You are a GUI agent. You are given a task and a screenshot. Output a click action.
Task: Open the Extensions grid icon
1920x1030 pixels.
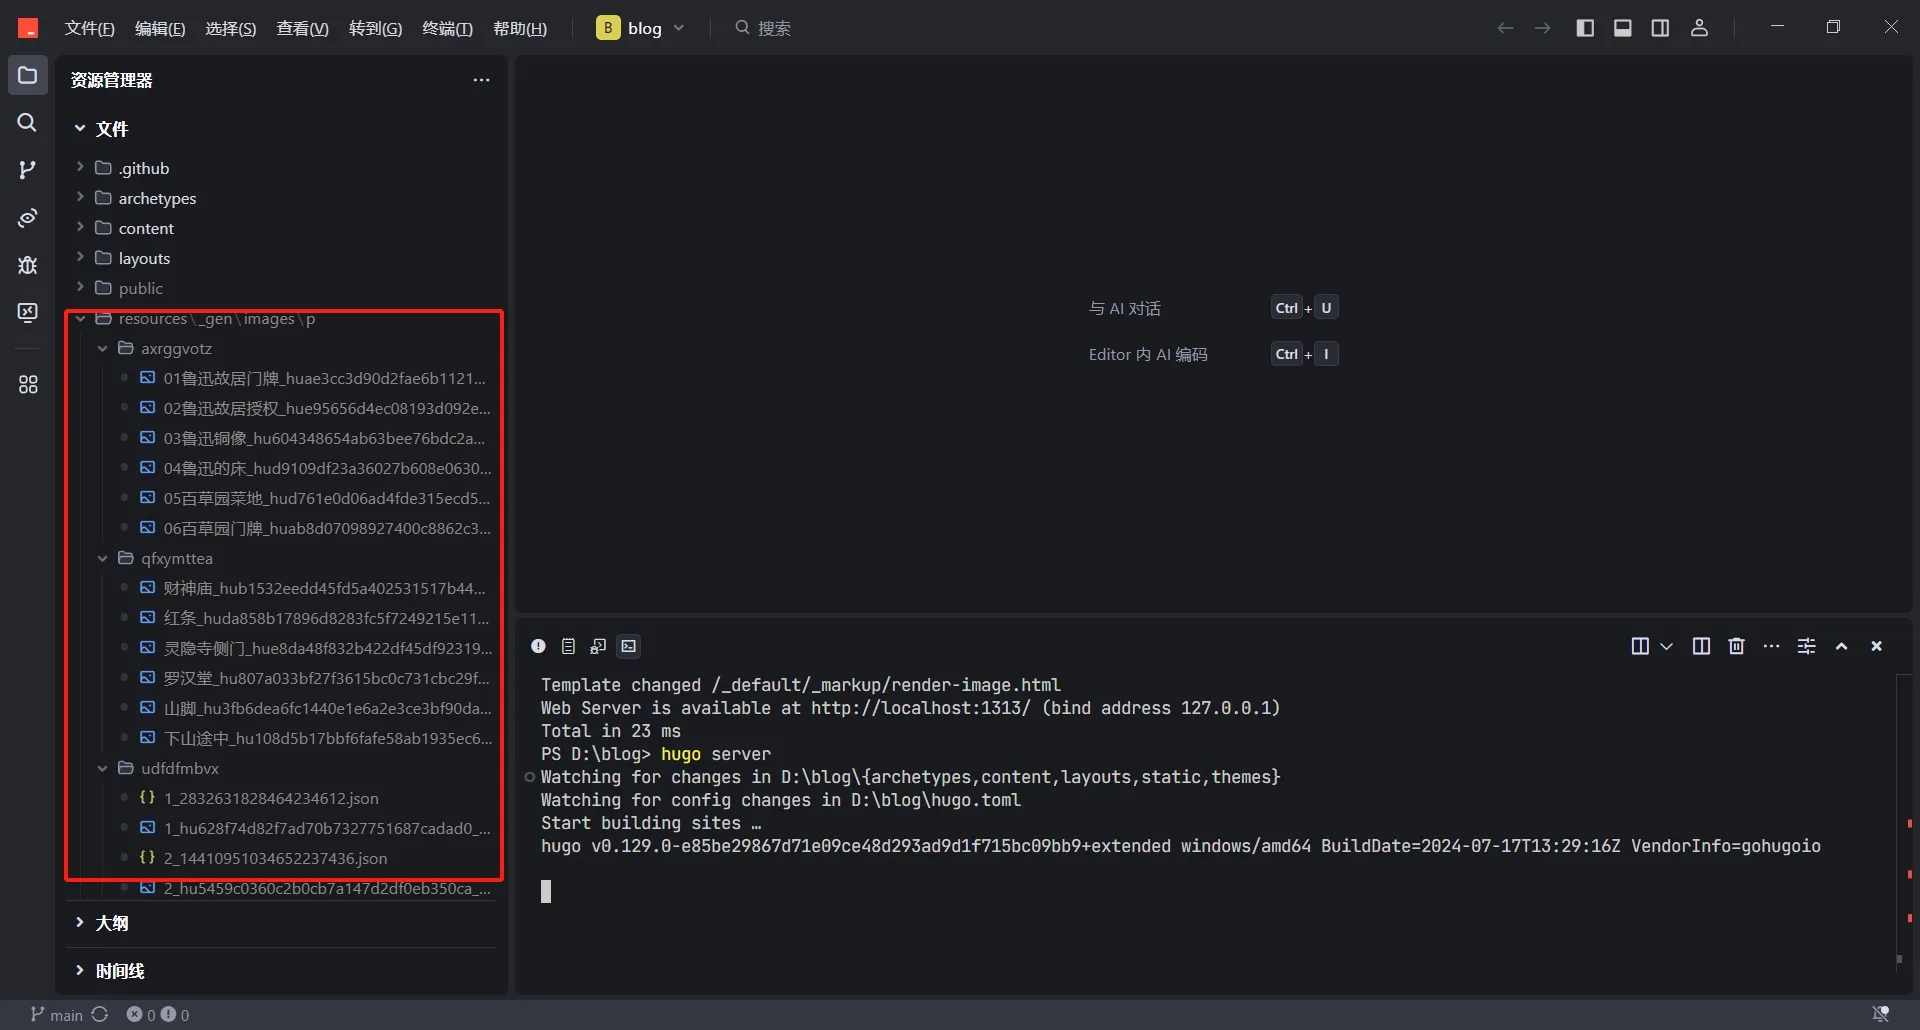[28, 384]
